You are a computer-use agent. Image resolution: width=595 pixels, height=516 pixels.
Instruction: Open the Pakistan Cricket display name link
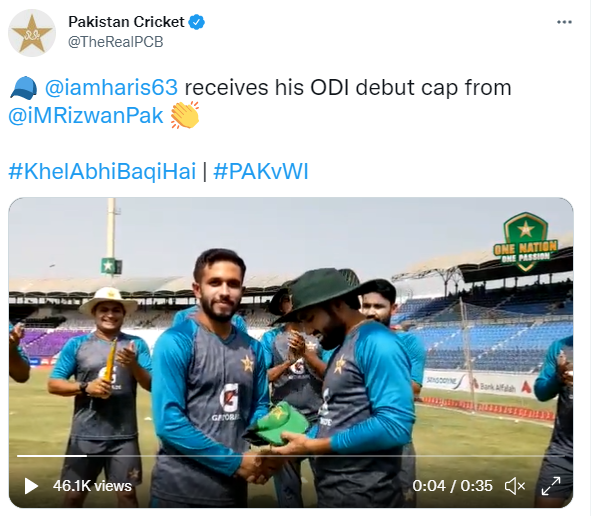point(126,22)
